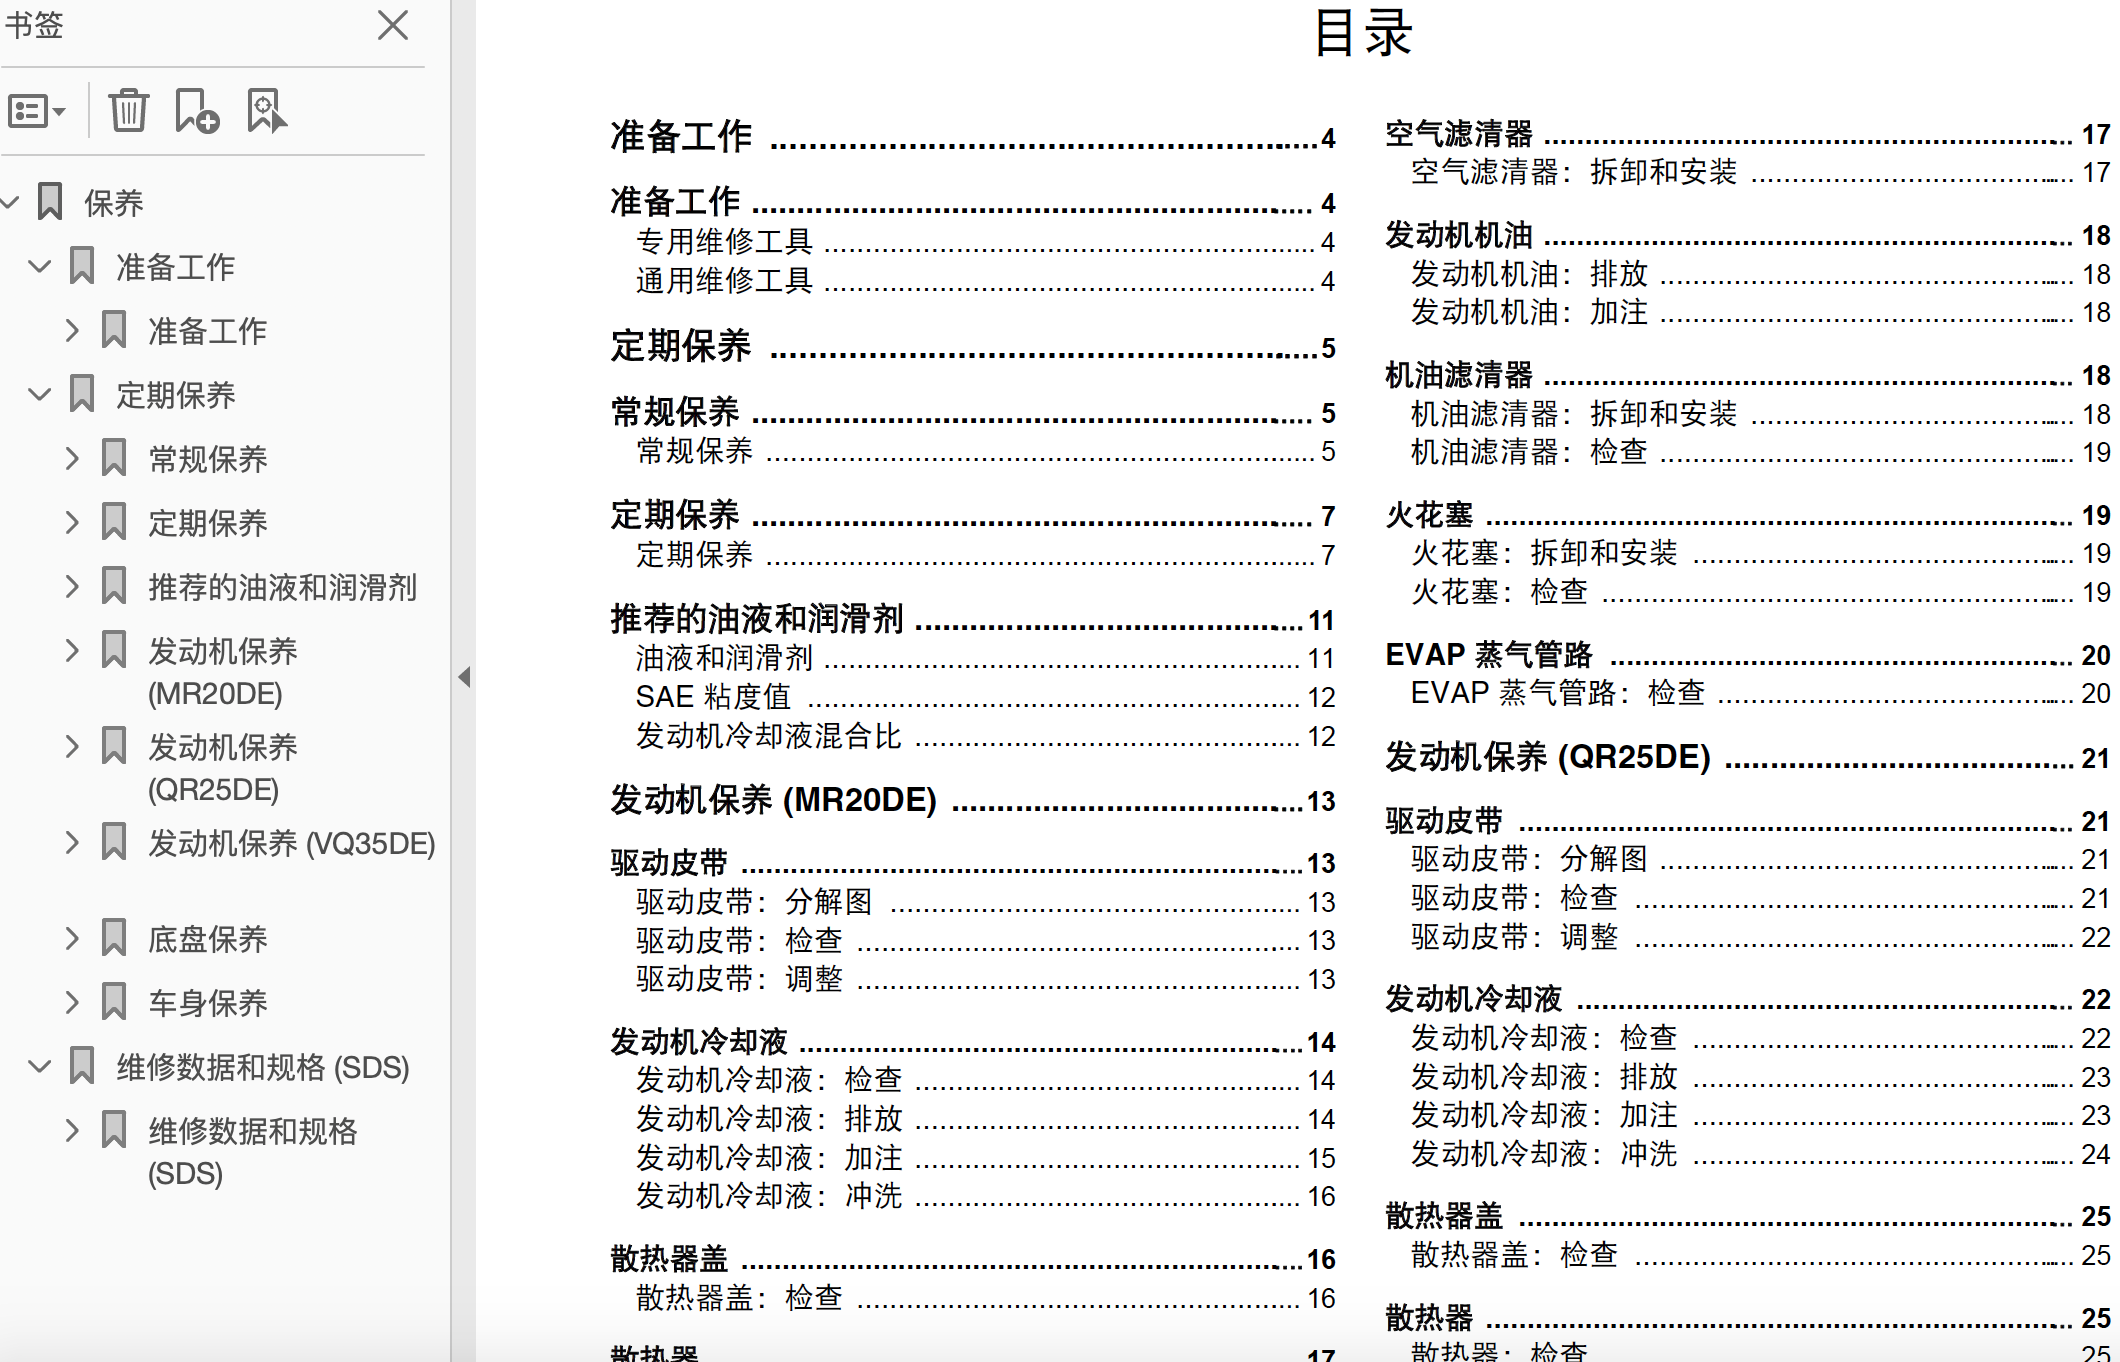Open the bookmark options list dropdown
The height and width of the screenshot is (1362, 2120).
(x=37, y=111)
